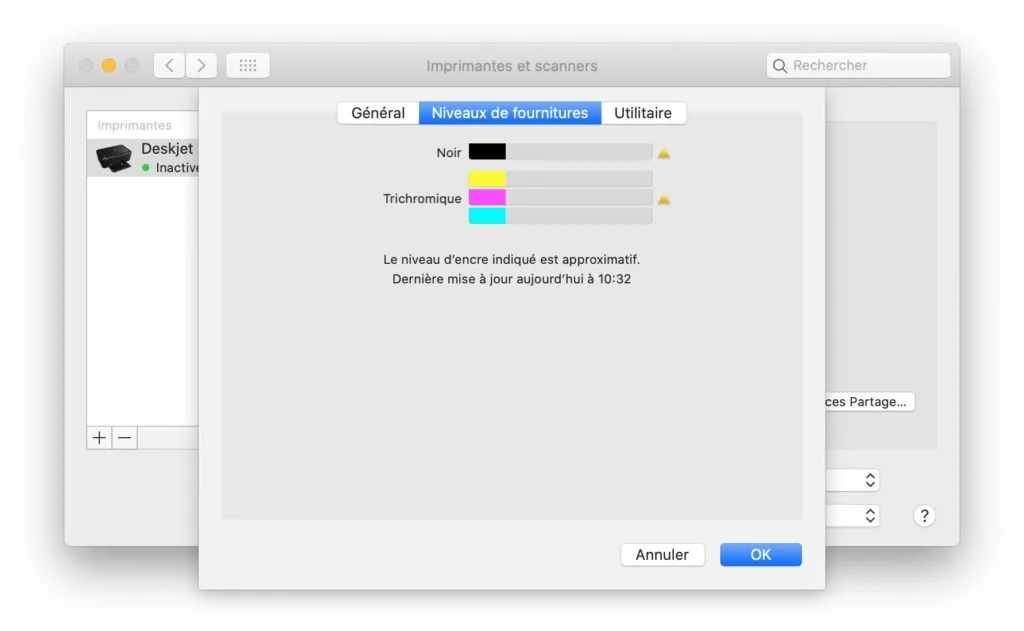Click the Noir label

click(449, 153)
